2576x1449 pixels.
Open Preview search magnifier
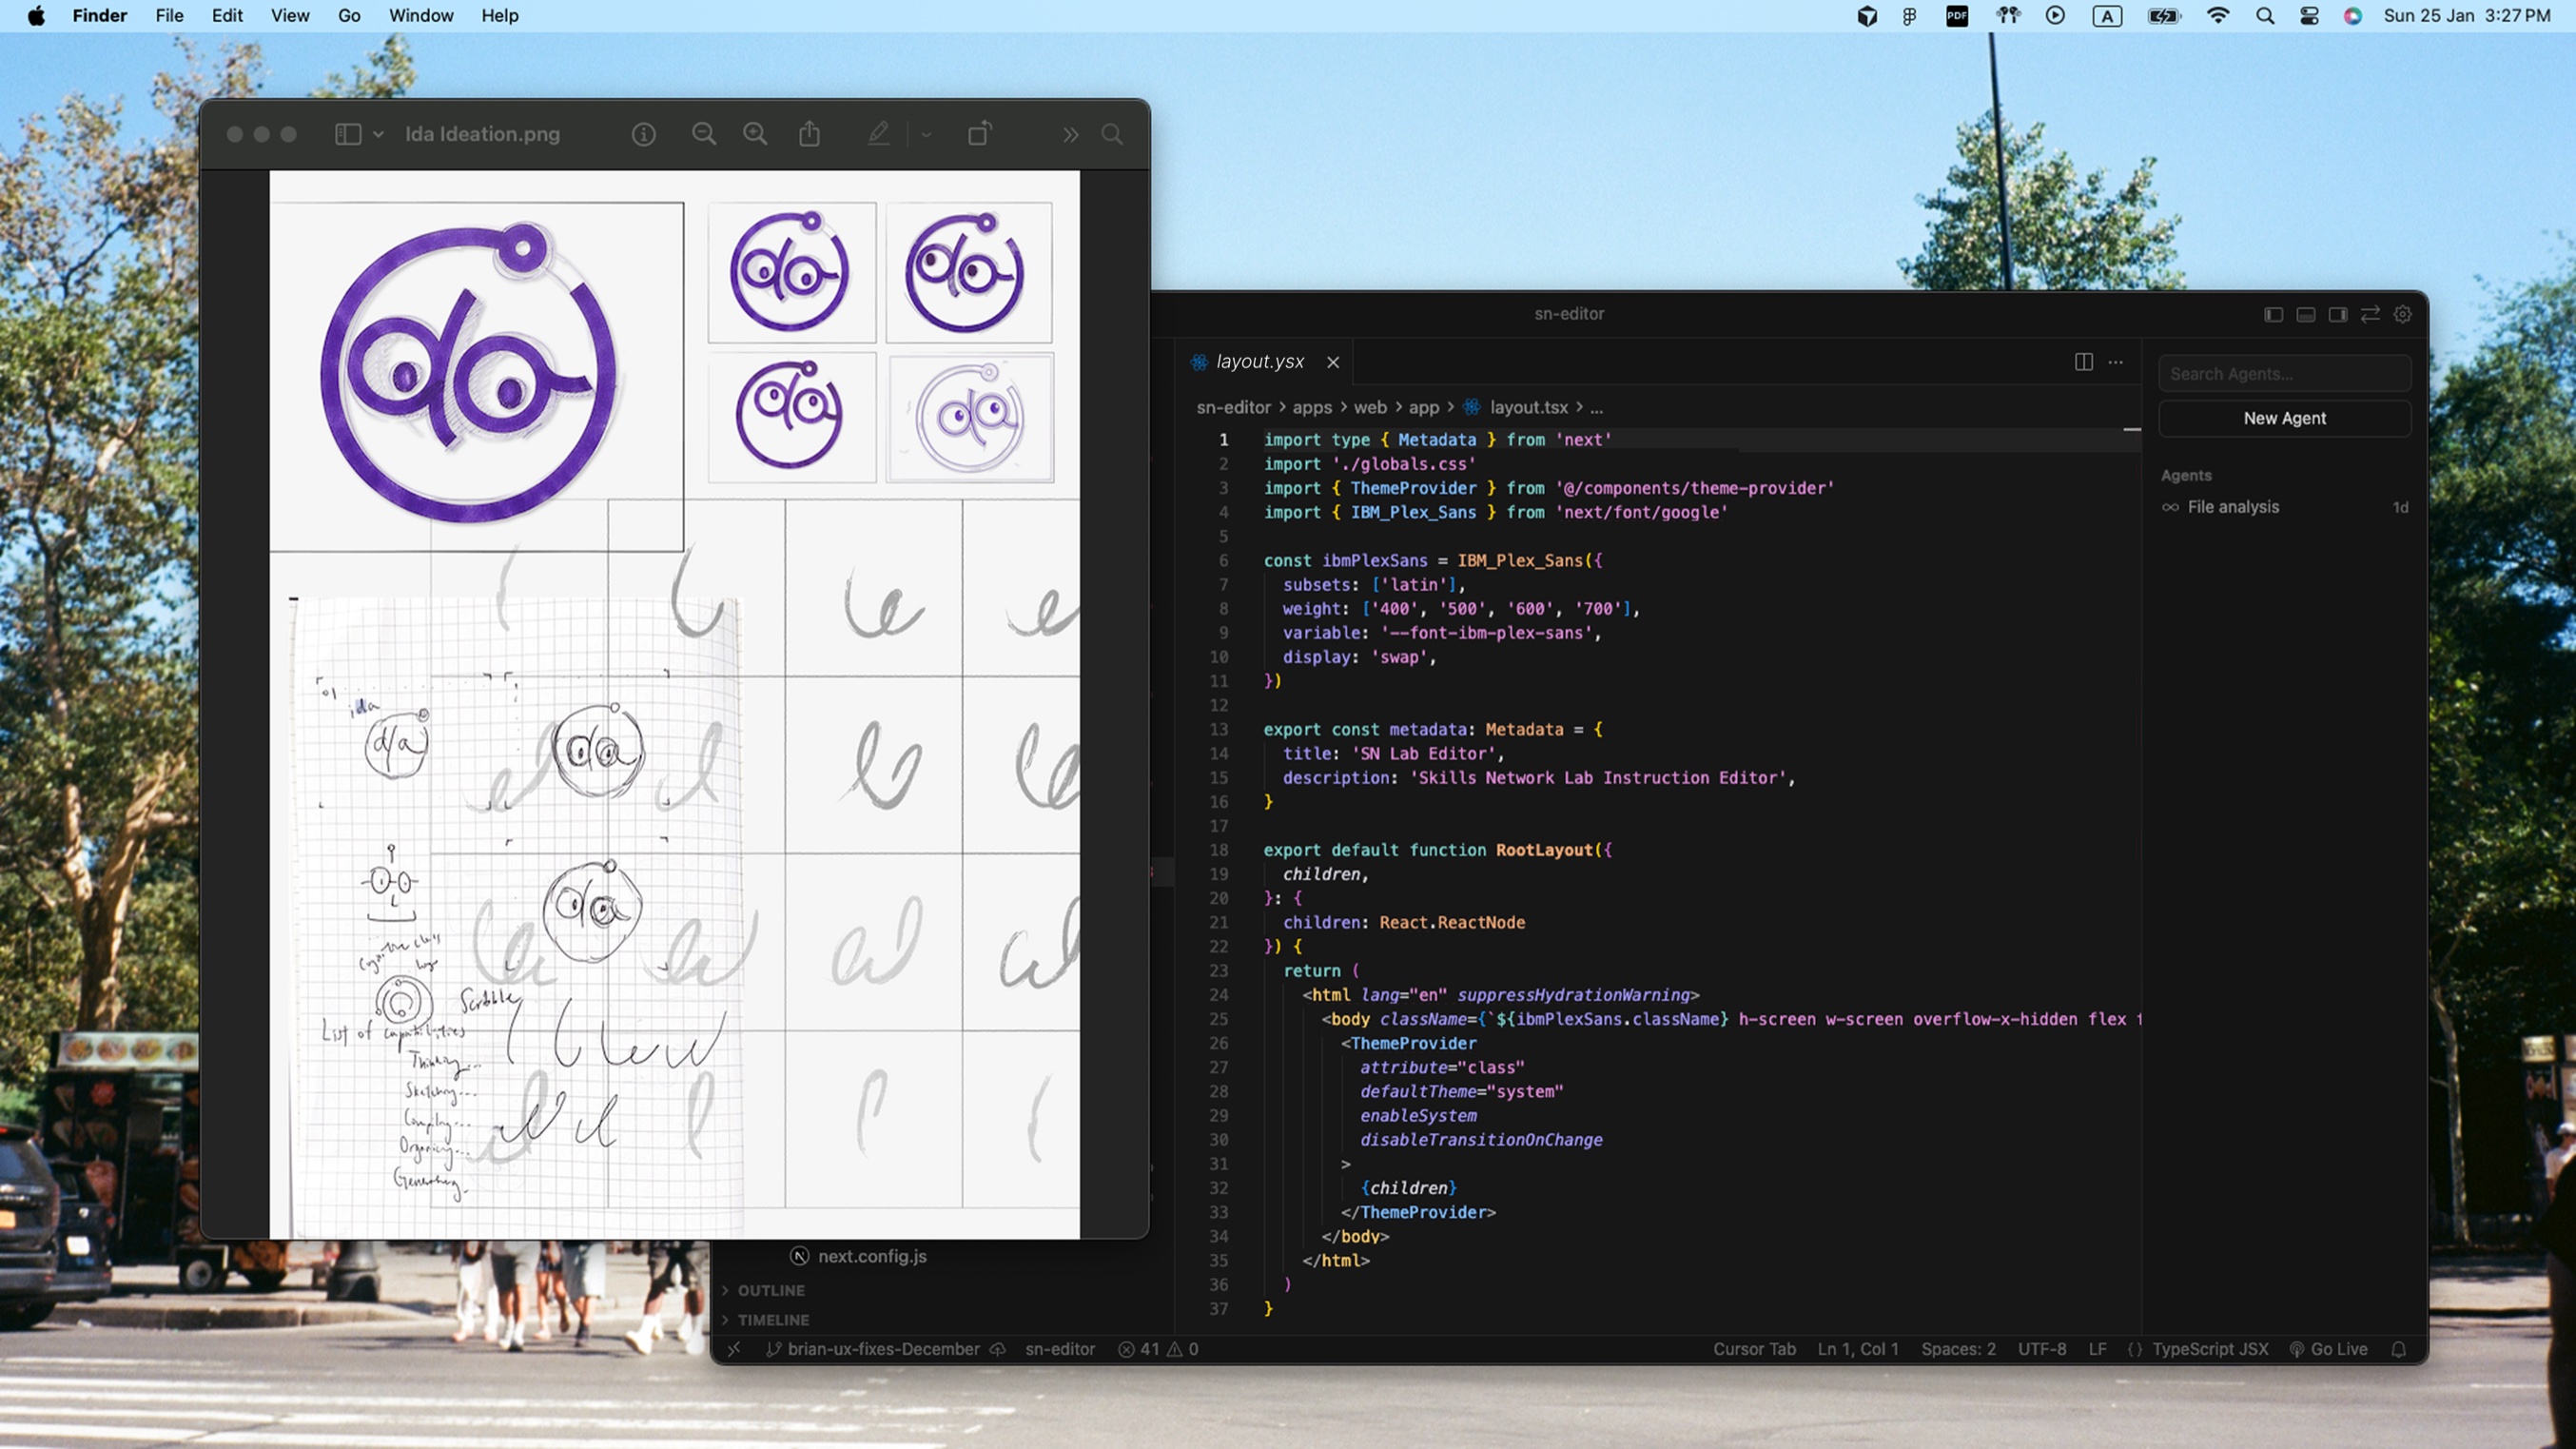[1111, 134]
